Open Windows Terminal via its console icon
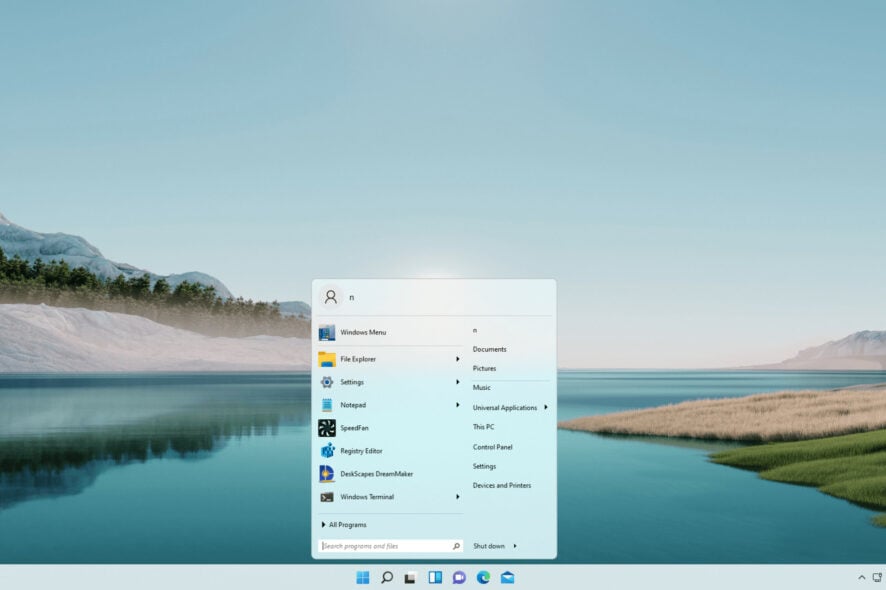 [x=327, y=497]
